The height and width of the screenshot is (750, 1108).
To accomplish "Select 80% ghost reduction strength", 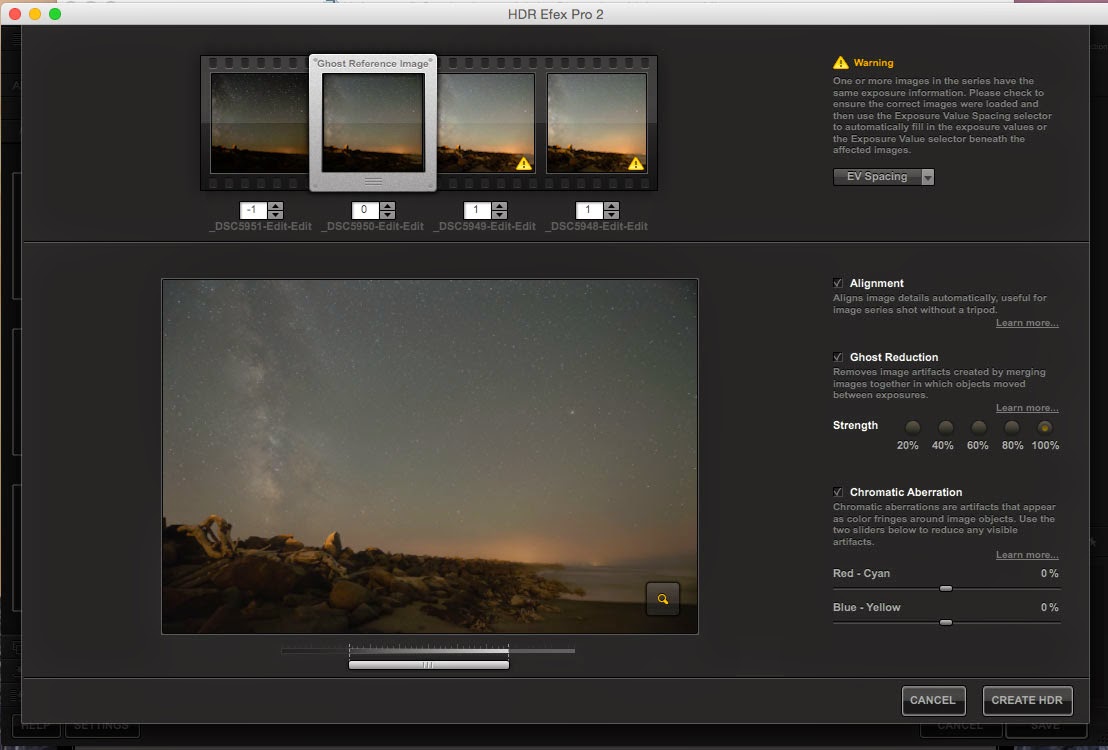I will coord(1011,427).
